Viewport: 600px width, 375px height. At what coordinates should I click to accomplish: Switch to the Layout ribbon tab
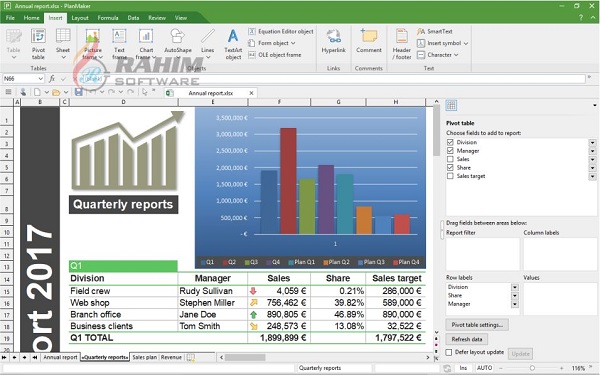click(80, 18)
